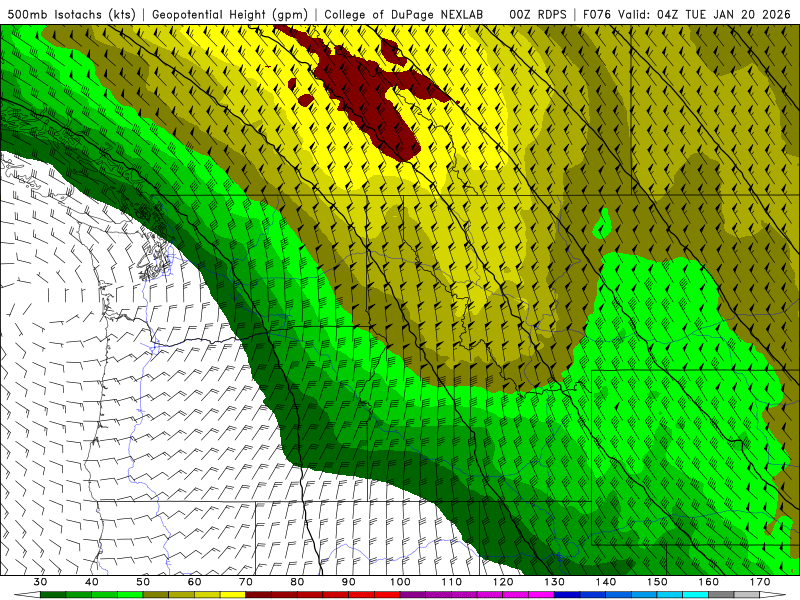Click the darkest red swatch starting at 70
Viewport: 800px width, 600px height.
259,595
